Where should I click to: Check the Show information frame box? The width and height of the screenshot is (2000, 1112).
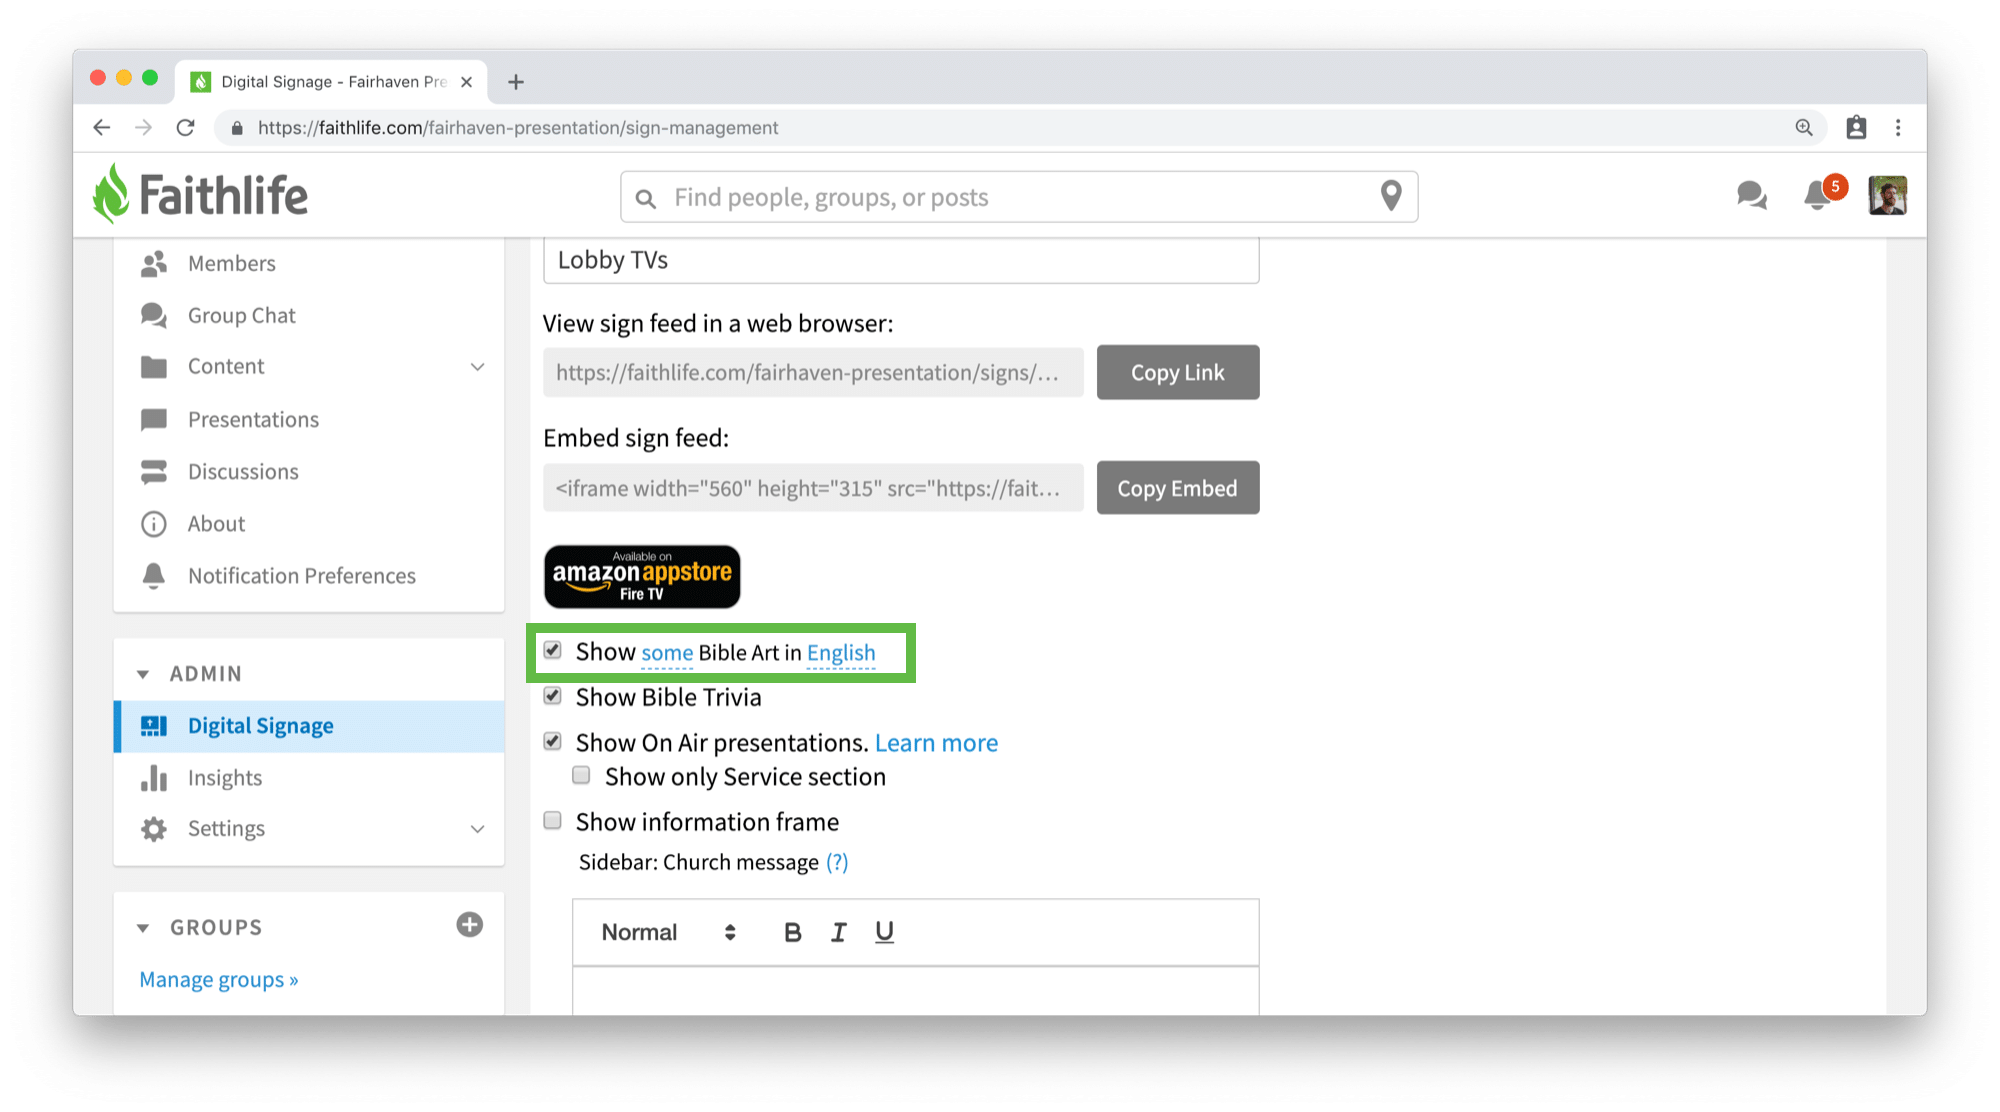pos(553,821)
